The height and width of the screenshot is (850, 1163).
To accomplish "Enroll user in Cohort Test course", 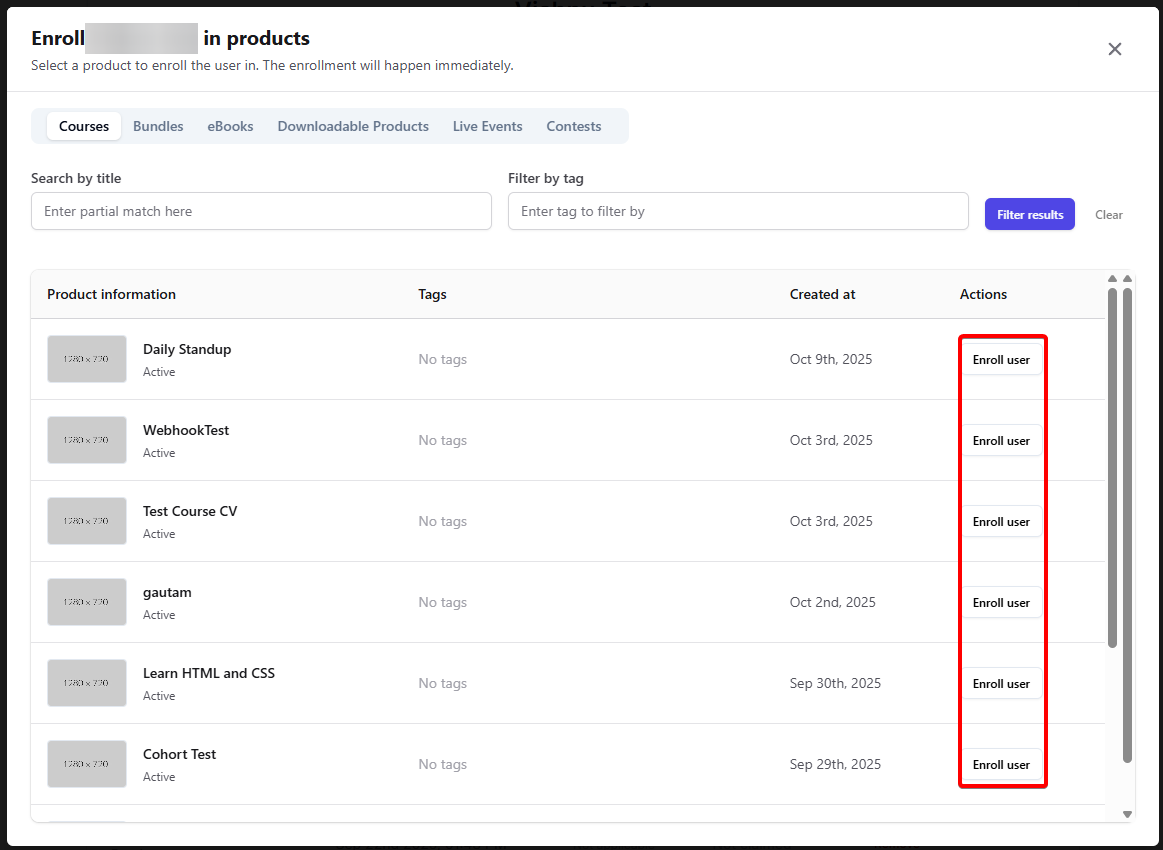I will (x=1001, y=765).
